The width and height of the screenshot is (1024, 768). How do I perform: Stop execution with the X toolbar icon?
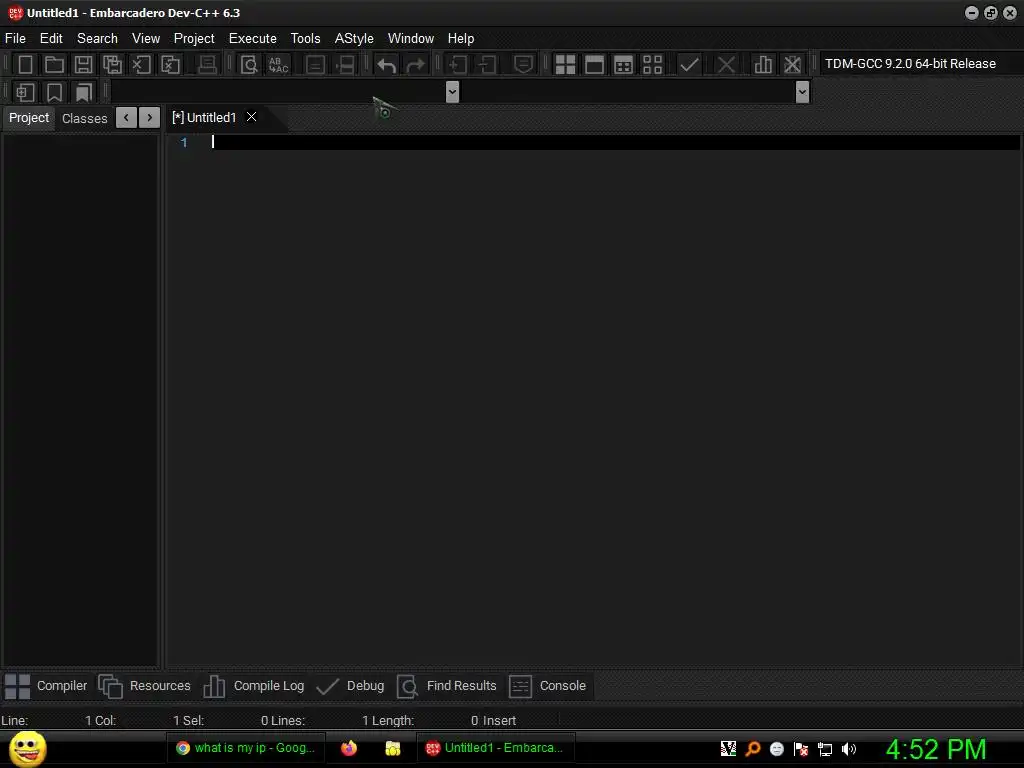726,64
